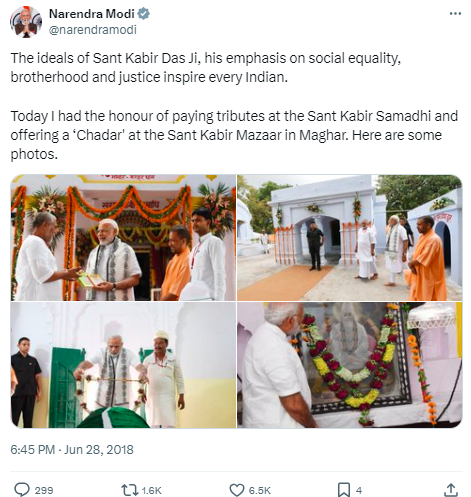Open photo of the blue samadhi building
471x497 pixels.
tap(349, 238)
